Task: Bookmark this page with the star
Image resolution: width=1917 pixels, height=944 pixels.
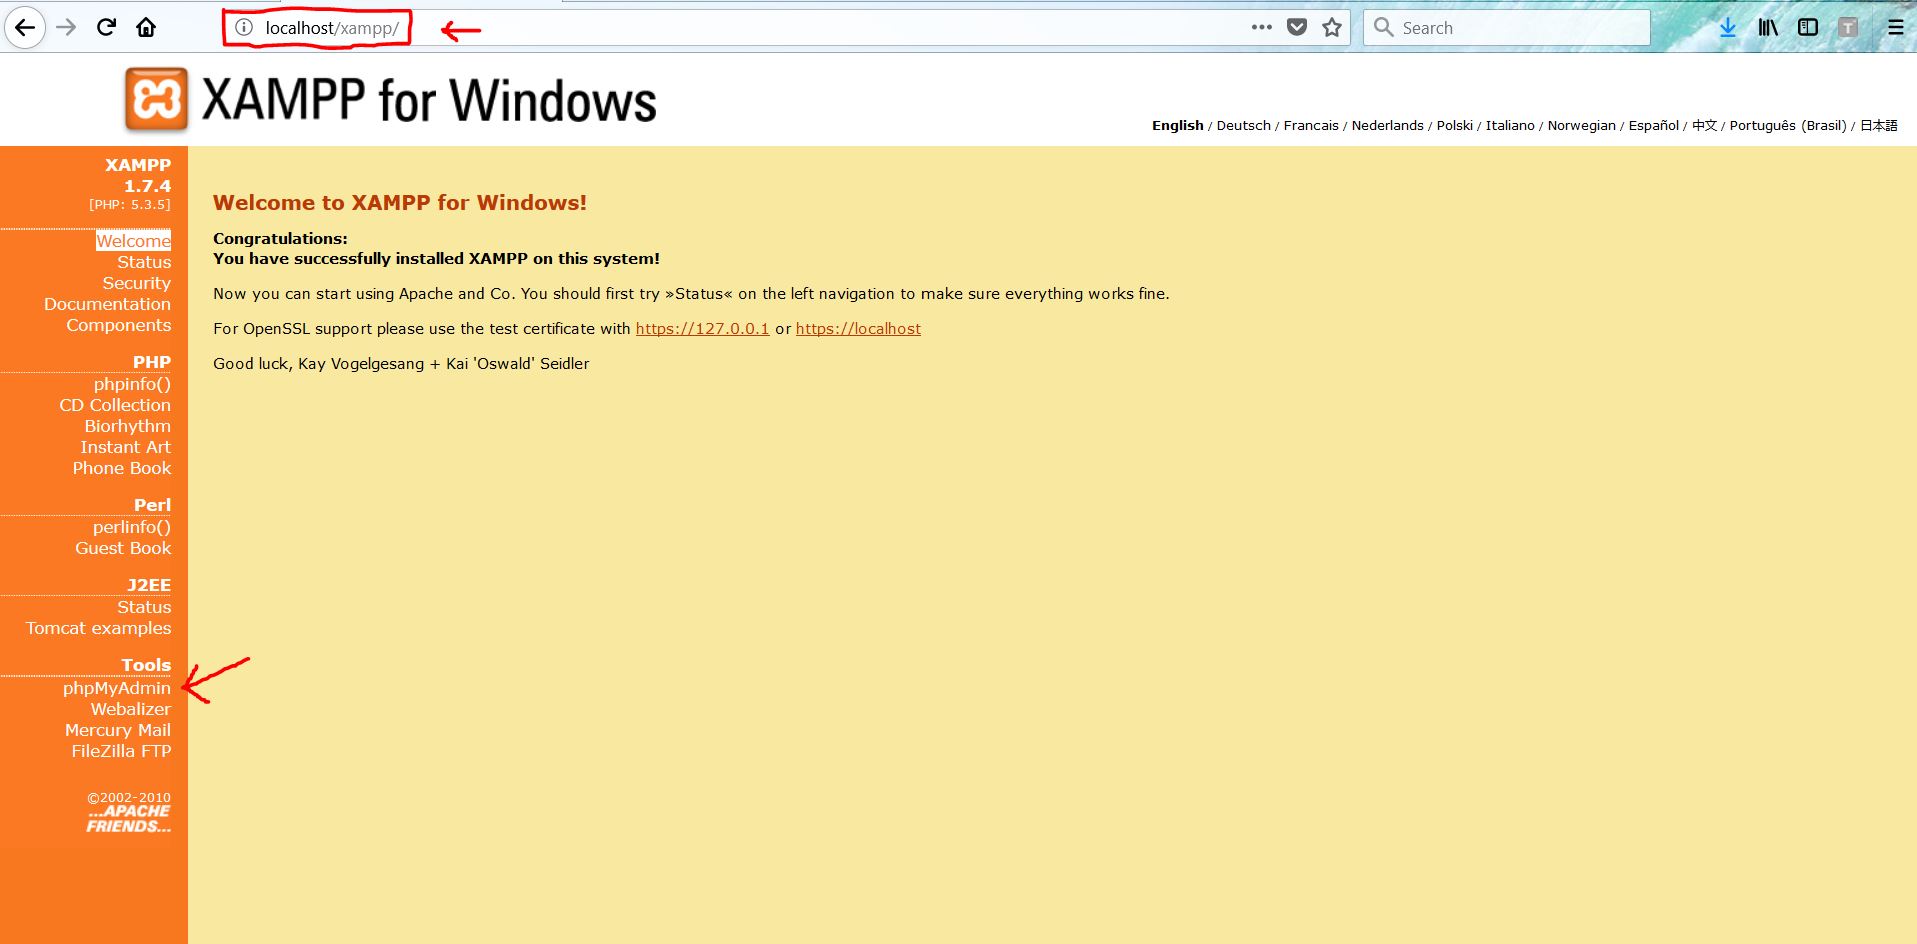Action: (1332, 28)
